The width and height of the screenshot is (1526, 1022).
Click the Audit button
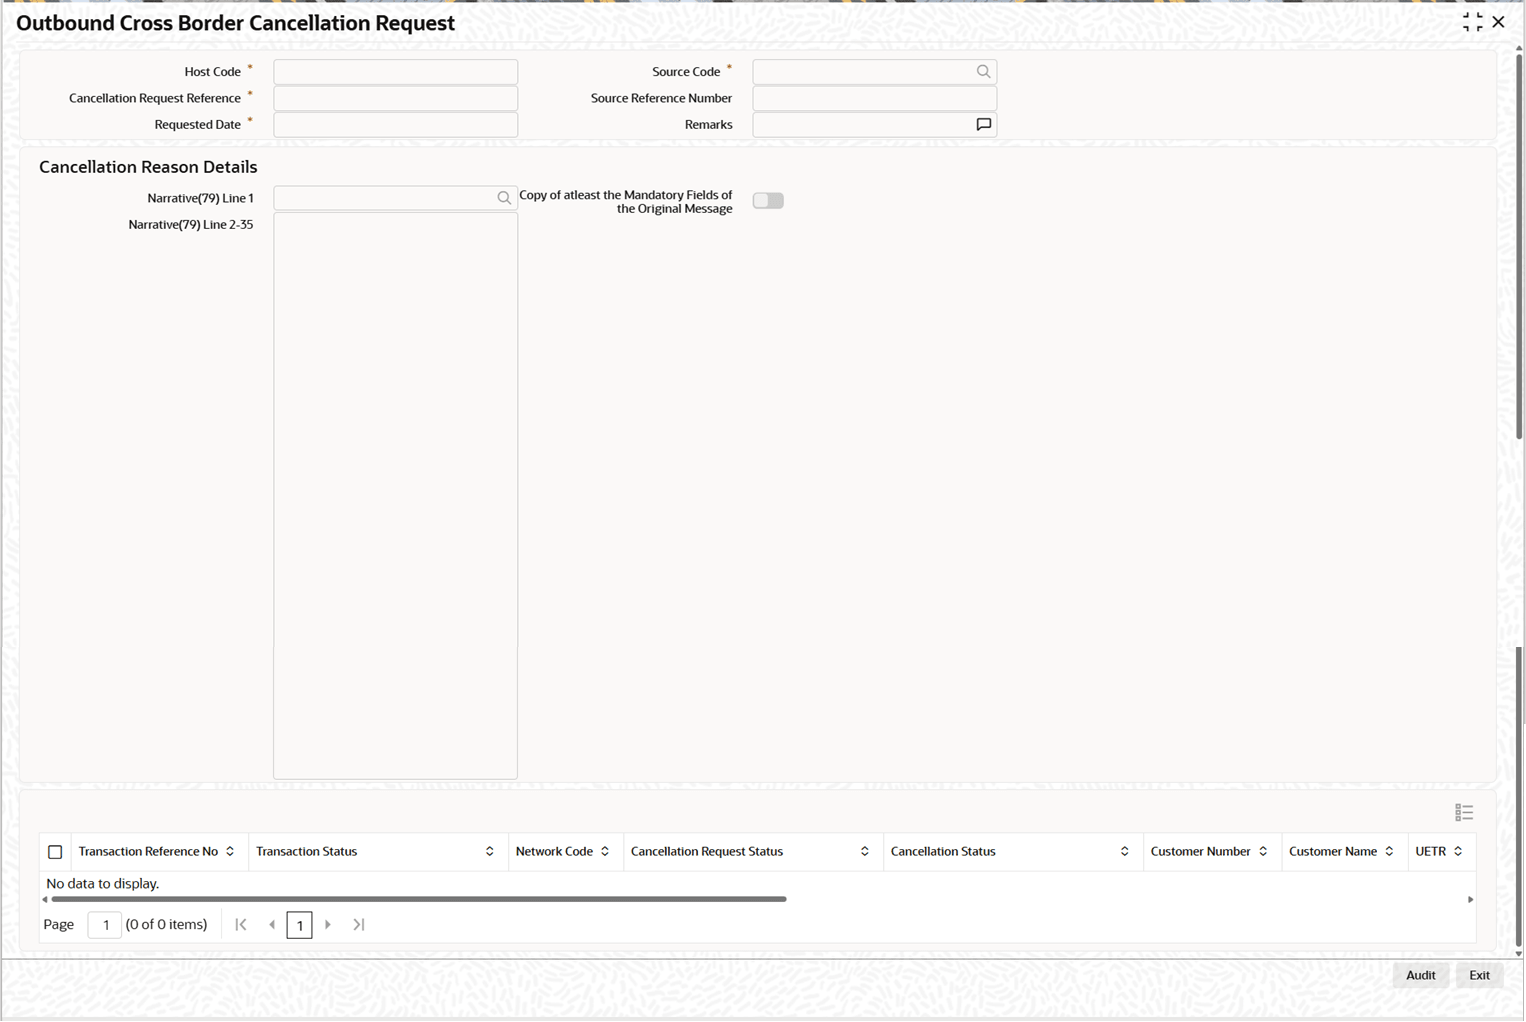(1420, 976)
